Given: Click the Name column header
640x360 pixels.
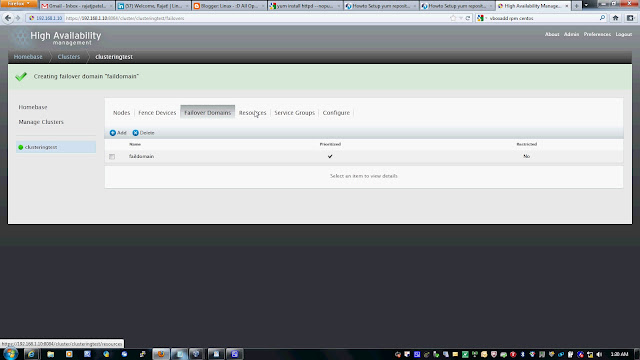Looking at the screenshot, I should click(135, 144).
